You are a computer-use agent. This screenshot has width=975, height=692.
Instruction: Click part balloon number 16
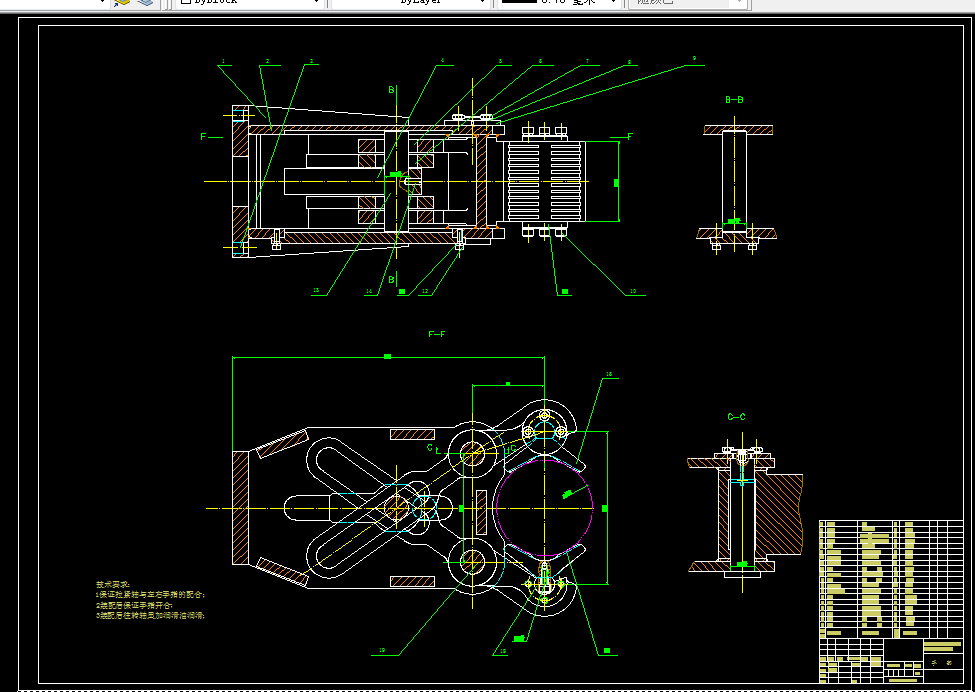(609, 374)
